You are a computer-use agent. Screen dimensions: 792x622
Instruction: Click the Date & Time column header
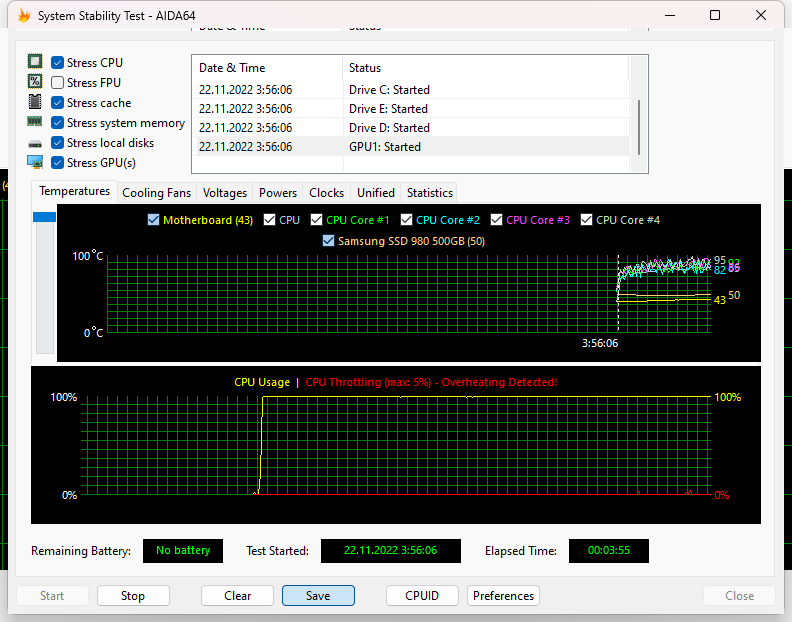(267, 68)
